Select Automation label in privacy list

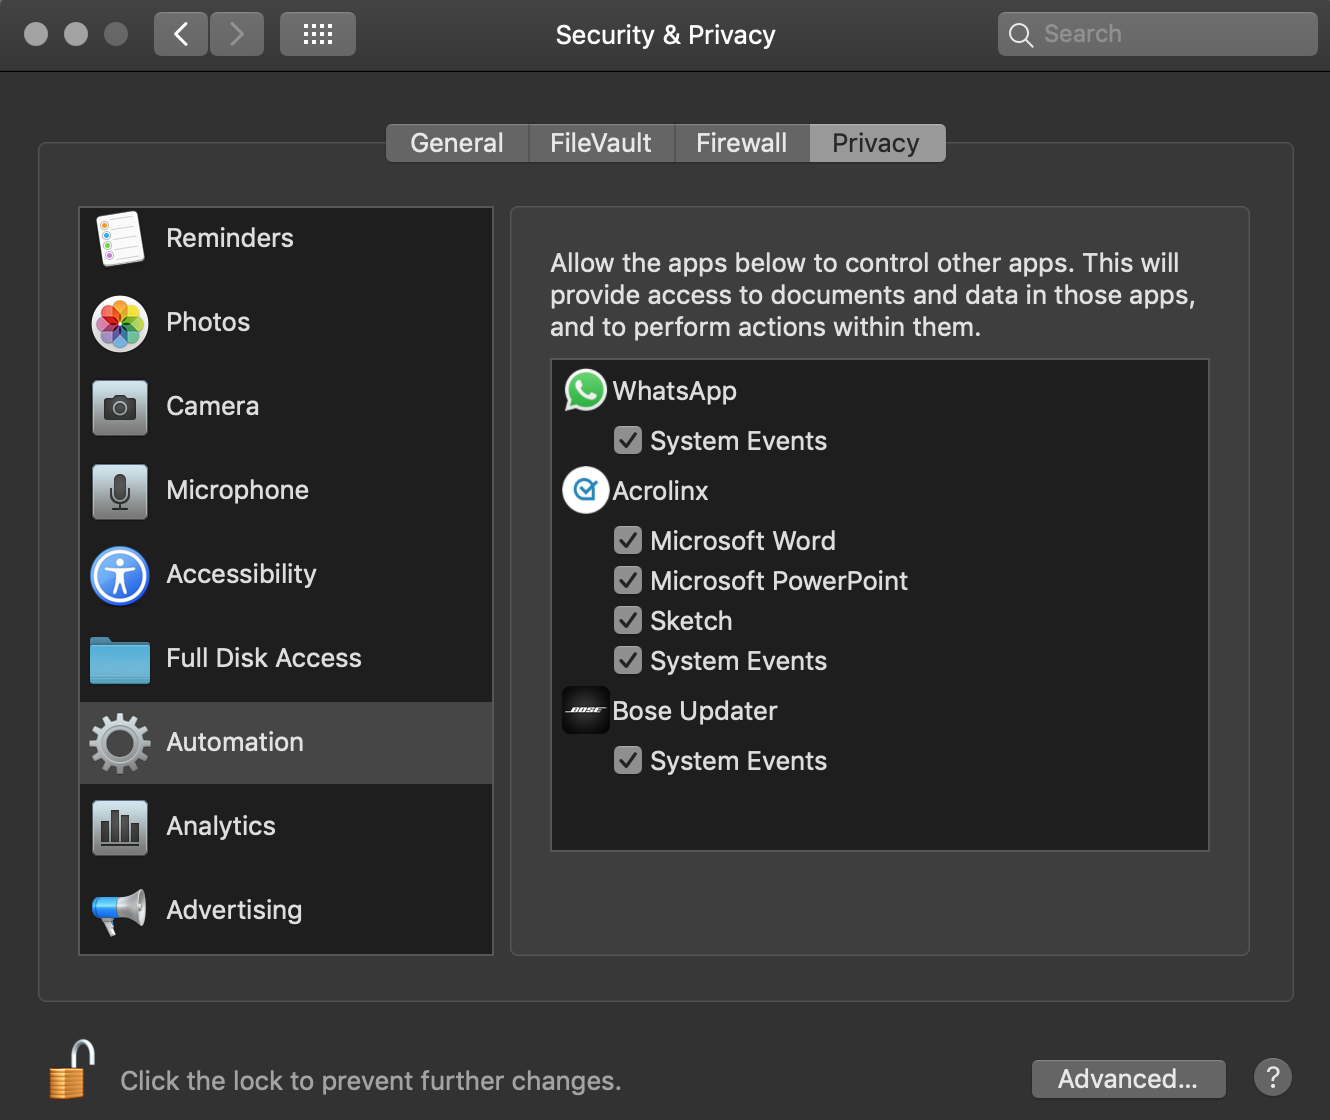point(235,742)
